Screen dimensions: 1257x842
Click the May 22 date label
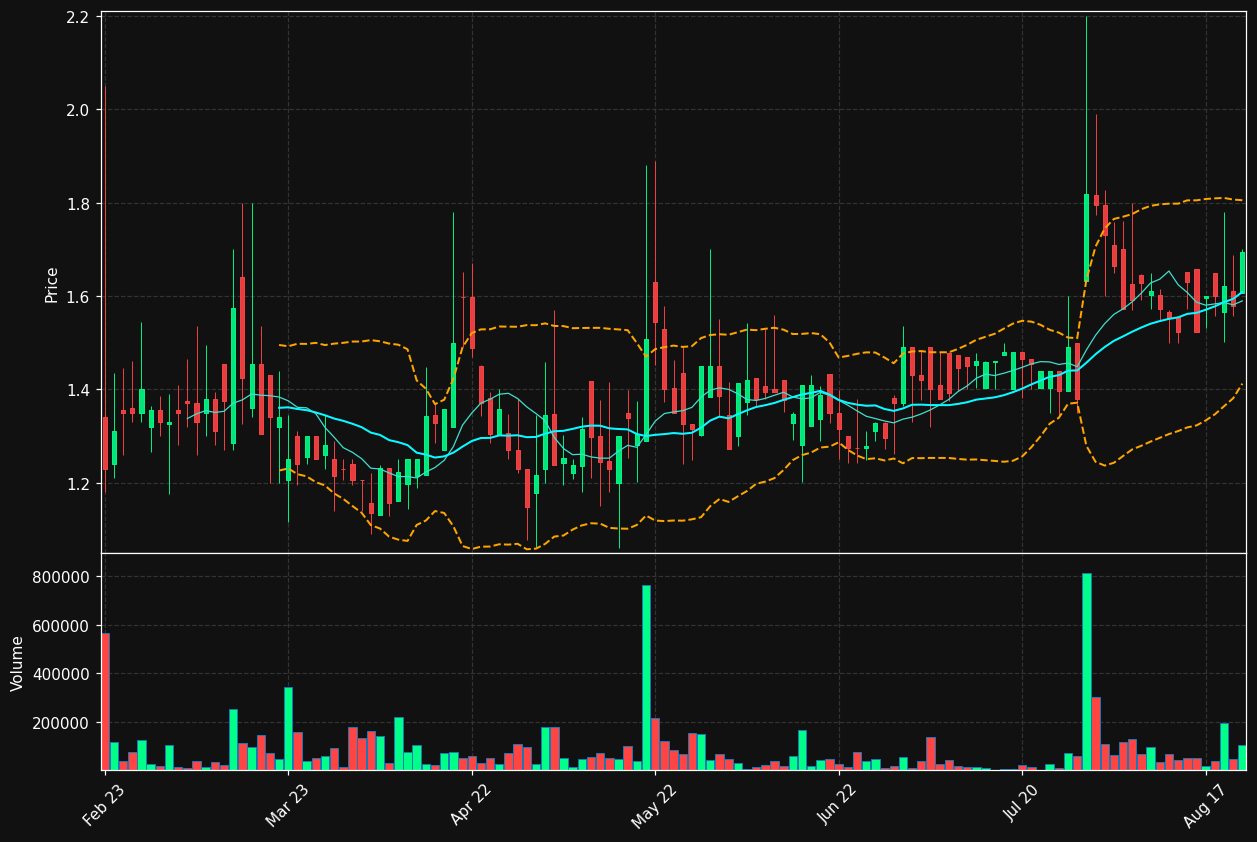[x=654, y=805]
